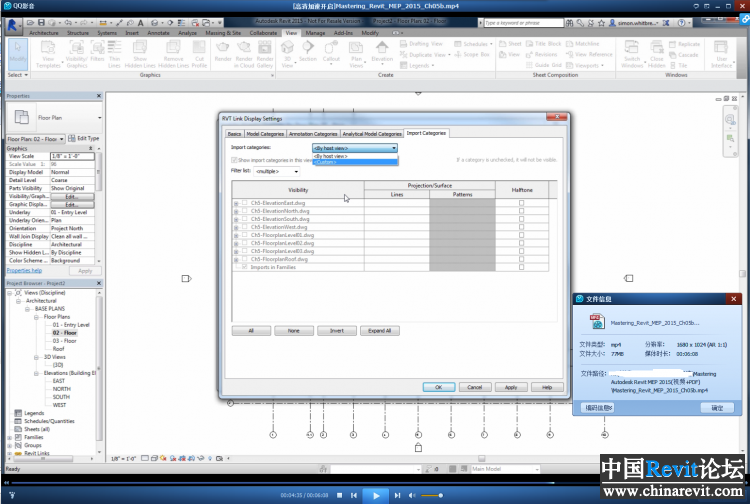Open View Templates tool

coord(48,54)
